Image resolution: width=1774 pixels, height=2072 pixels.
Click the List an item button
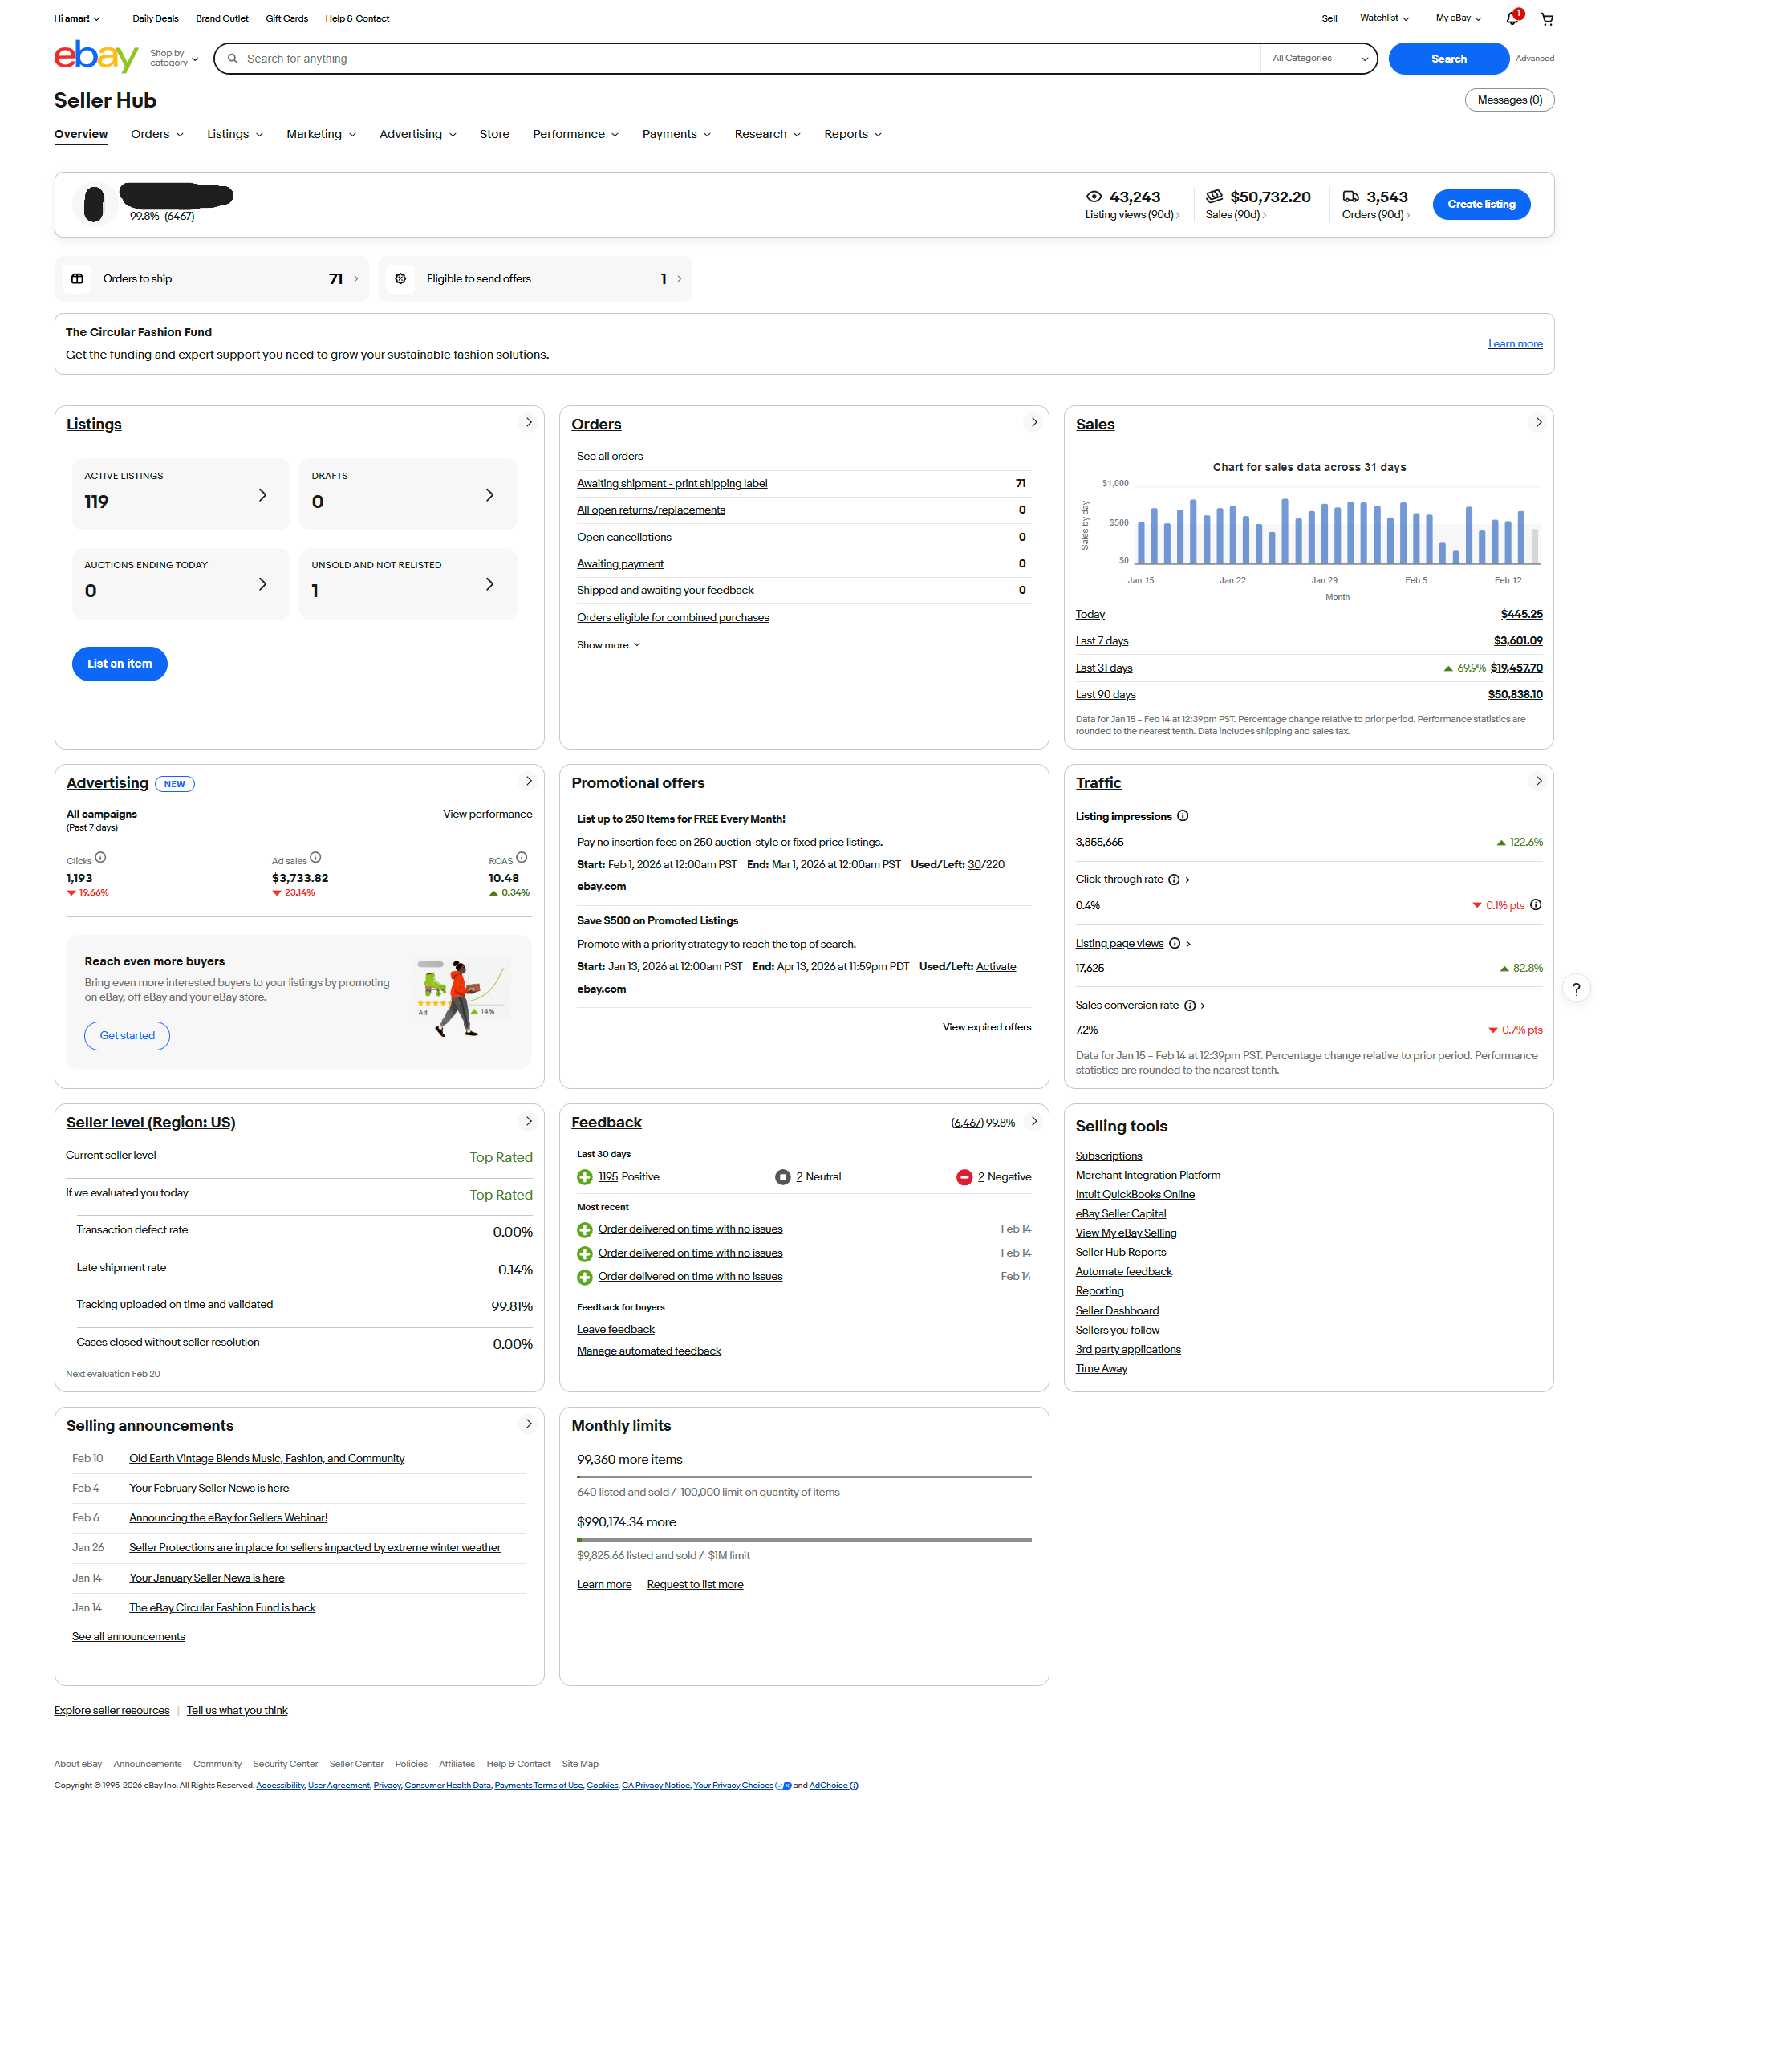tap(119, 663)
